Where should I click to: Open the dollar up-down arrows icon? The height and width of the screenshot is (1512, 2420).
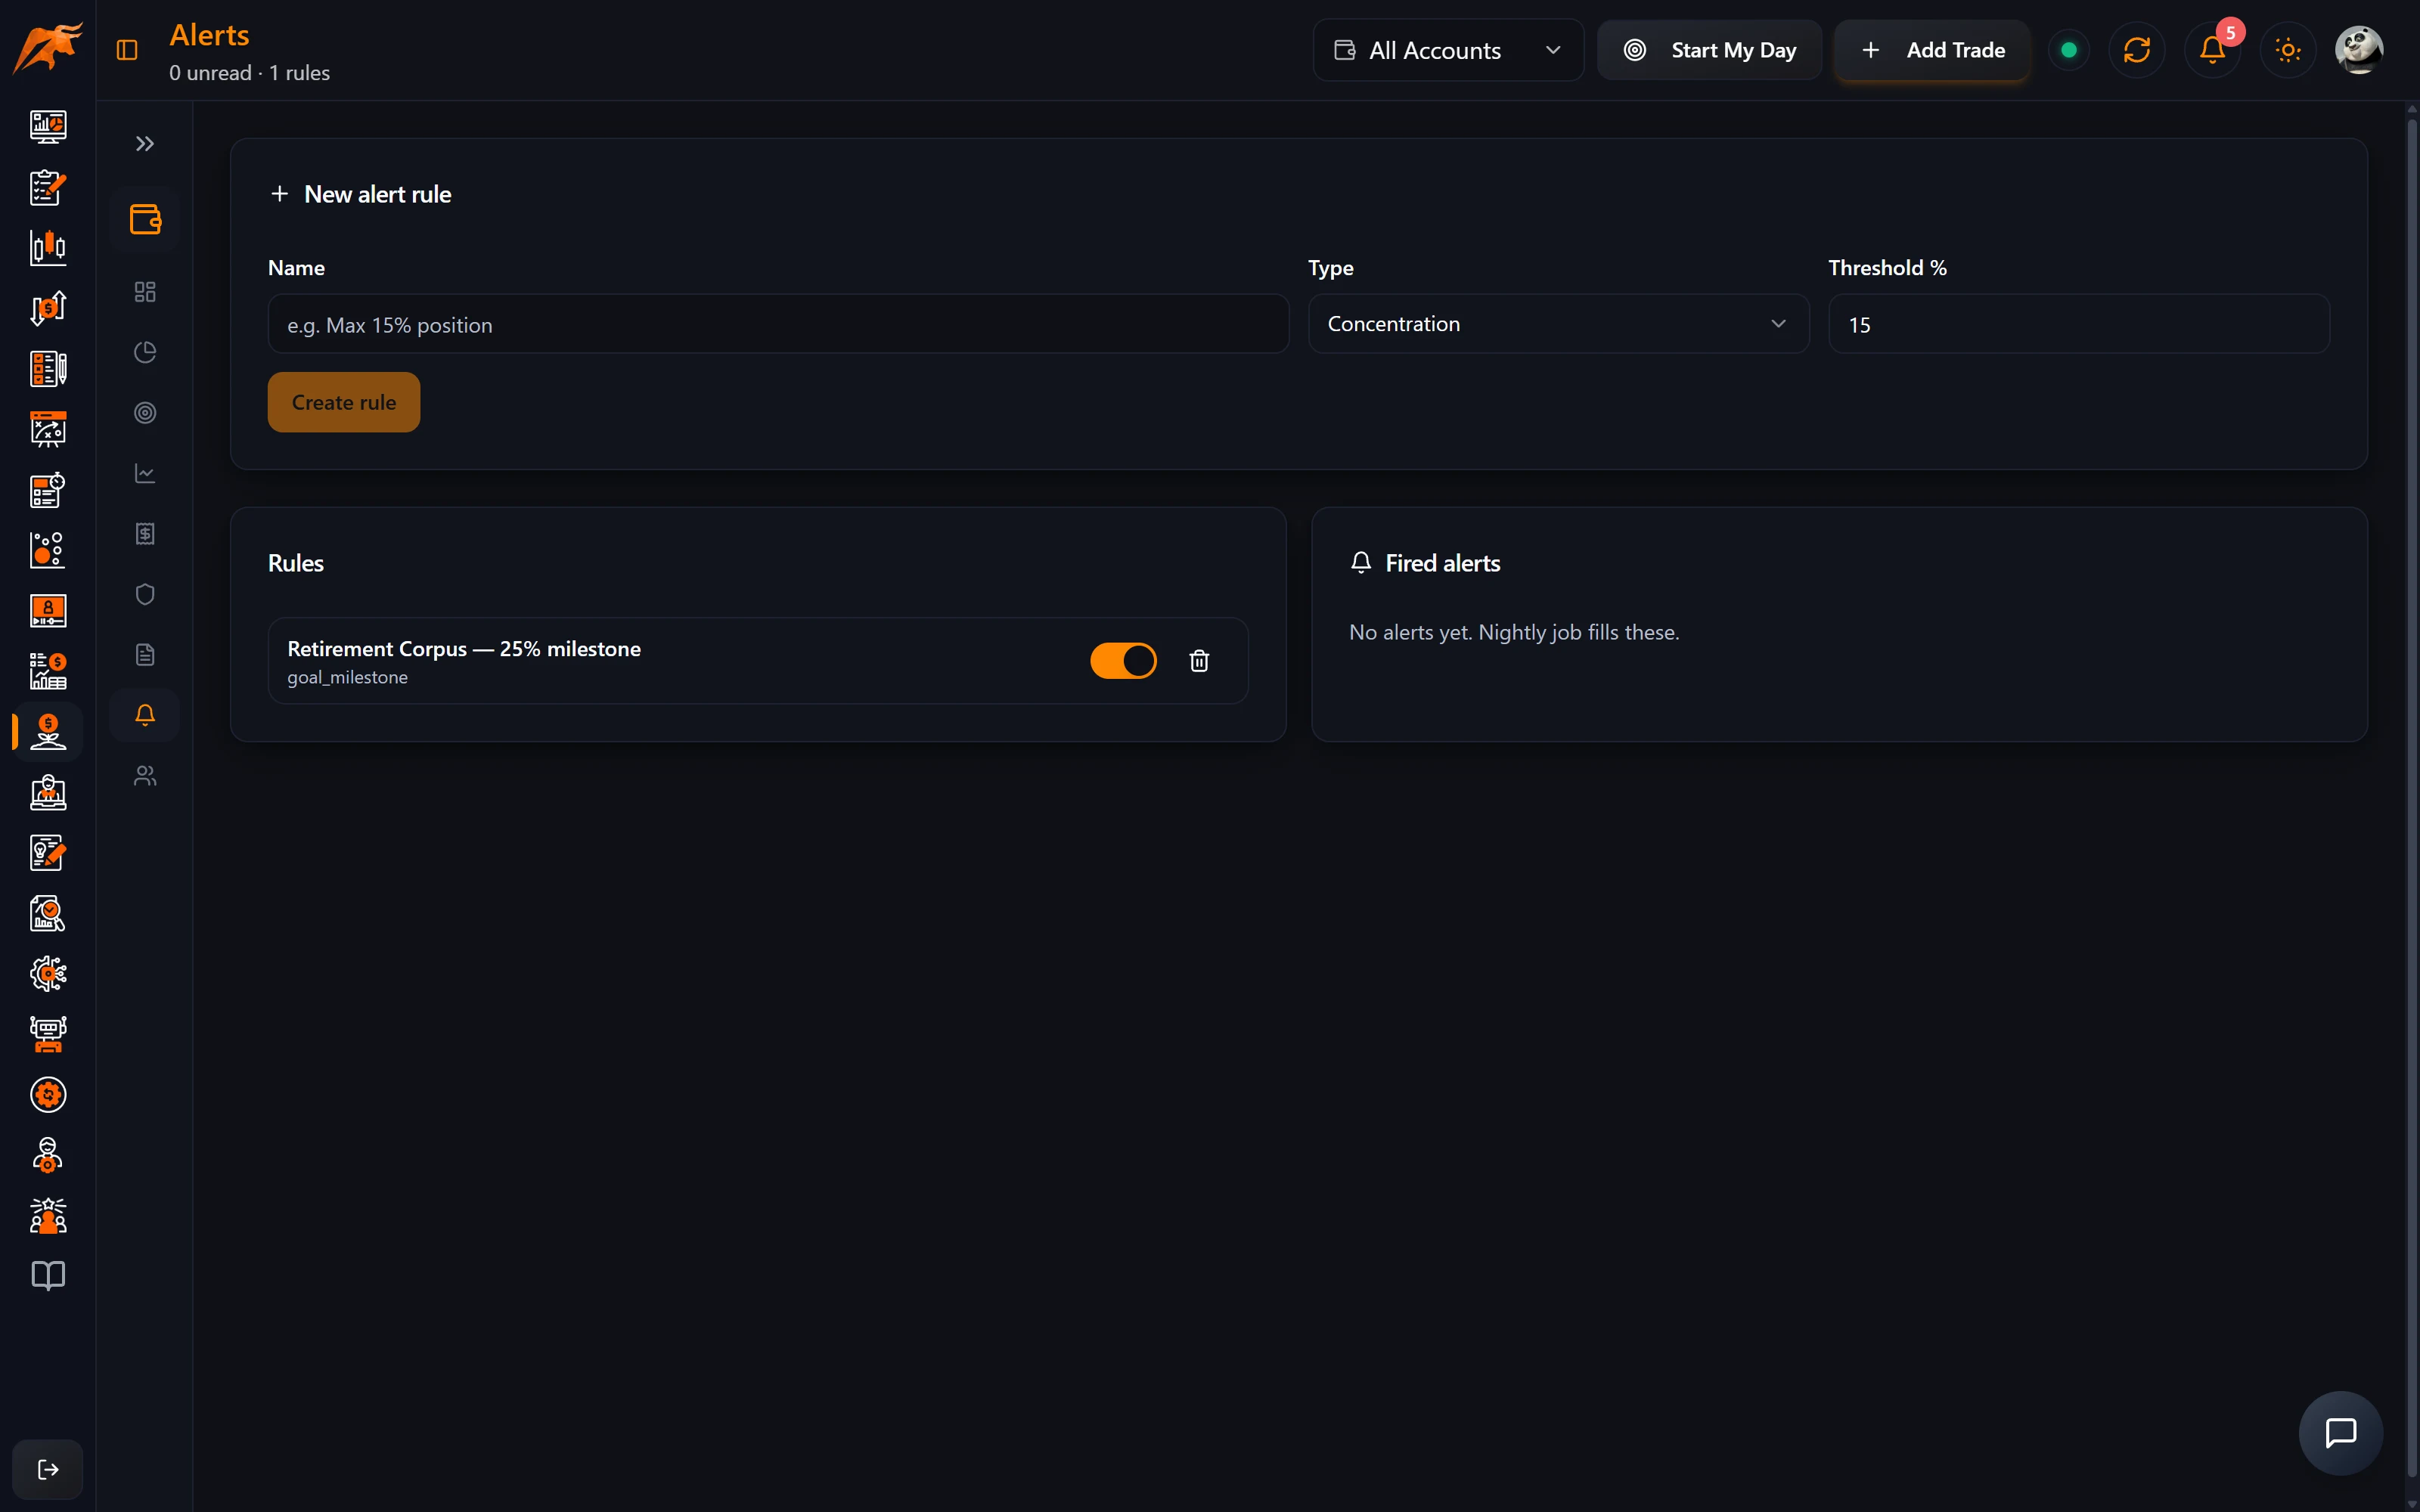[x=48, y=308]
